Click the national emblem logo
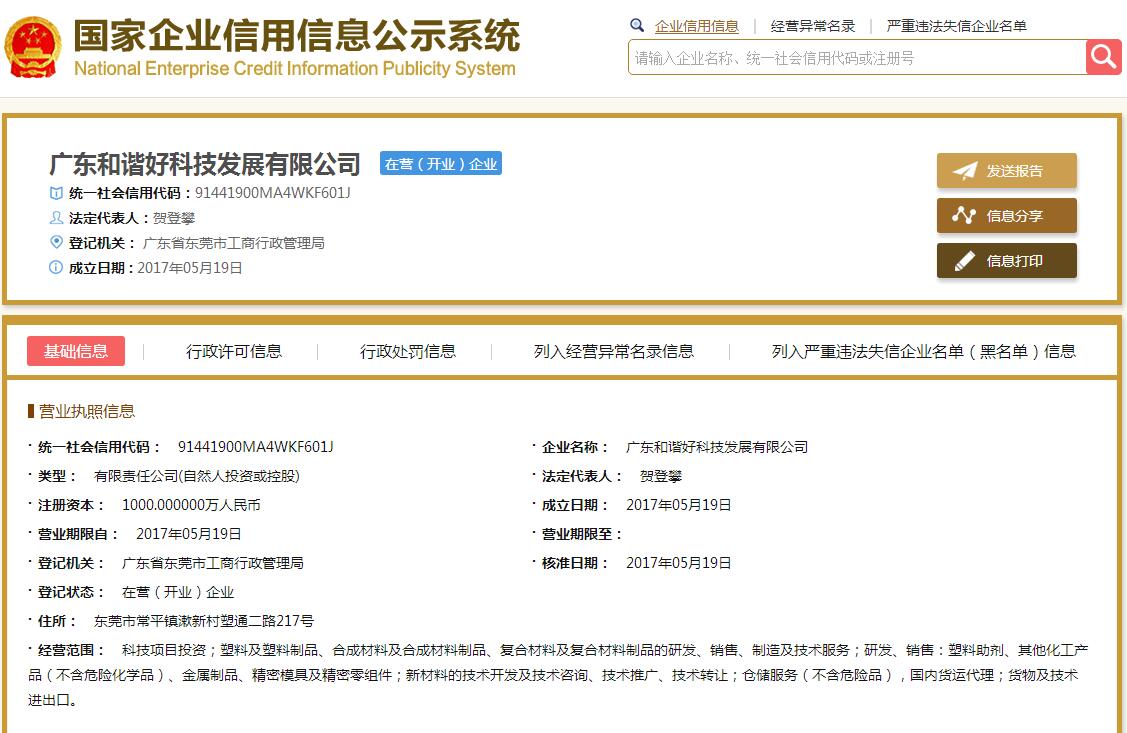 pos(32,49)
